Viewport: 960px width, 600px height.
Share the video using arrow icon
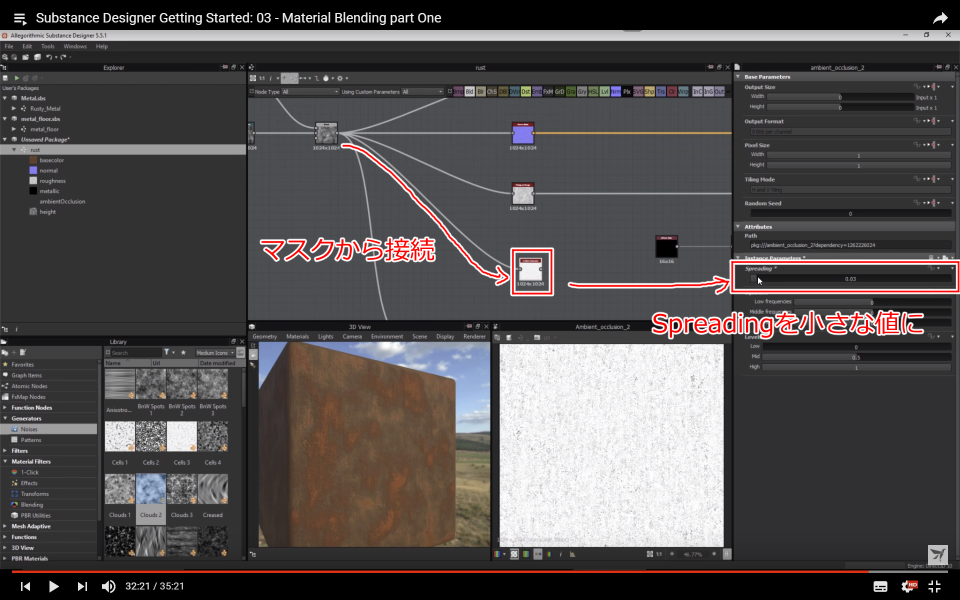click(x=940, y=18)
